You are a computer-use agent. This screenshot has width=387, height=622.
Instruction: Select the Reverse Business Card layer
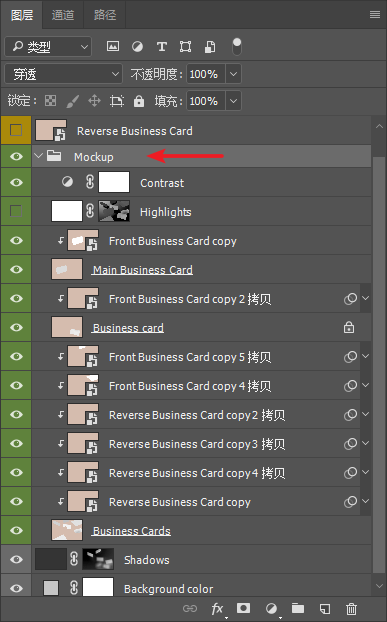[x=201, y=130]
